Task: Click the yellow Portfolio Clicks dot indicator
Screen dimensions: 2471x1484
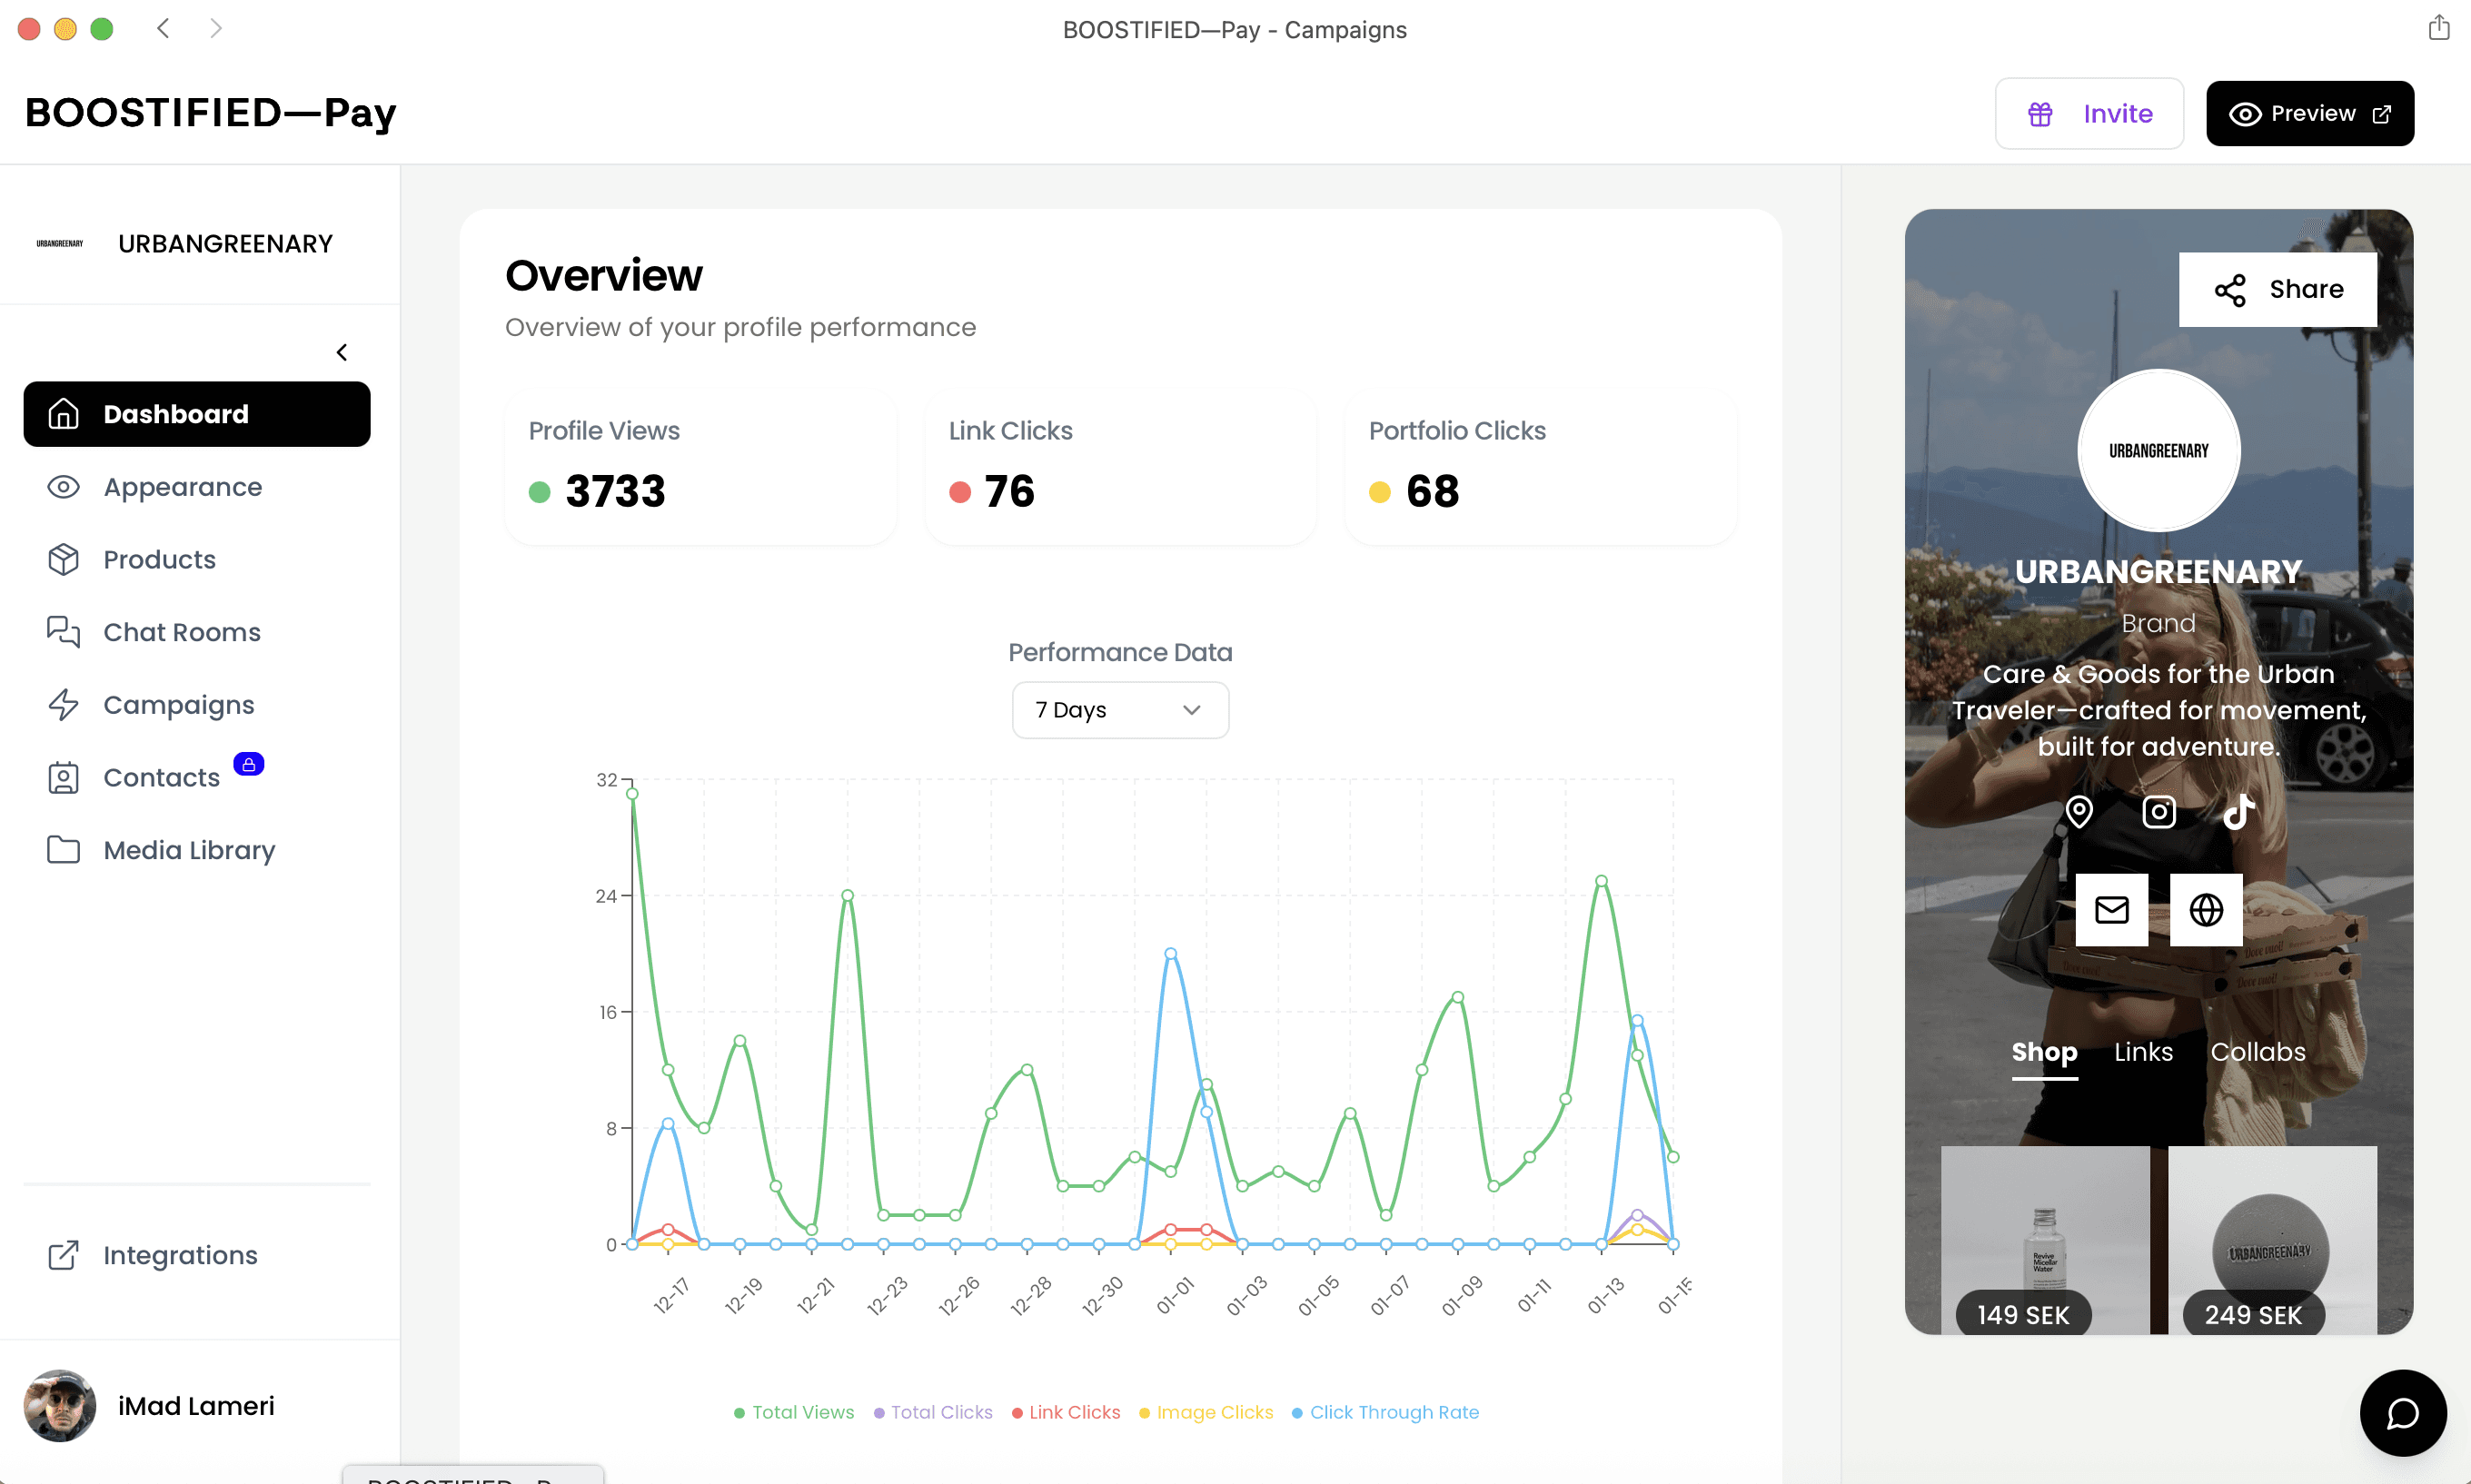Action: tap(1380, 492)
